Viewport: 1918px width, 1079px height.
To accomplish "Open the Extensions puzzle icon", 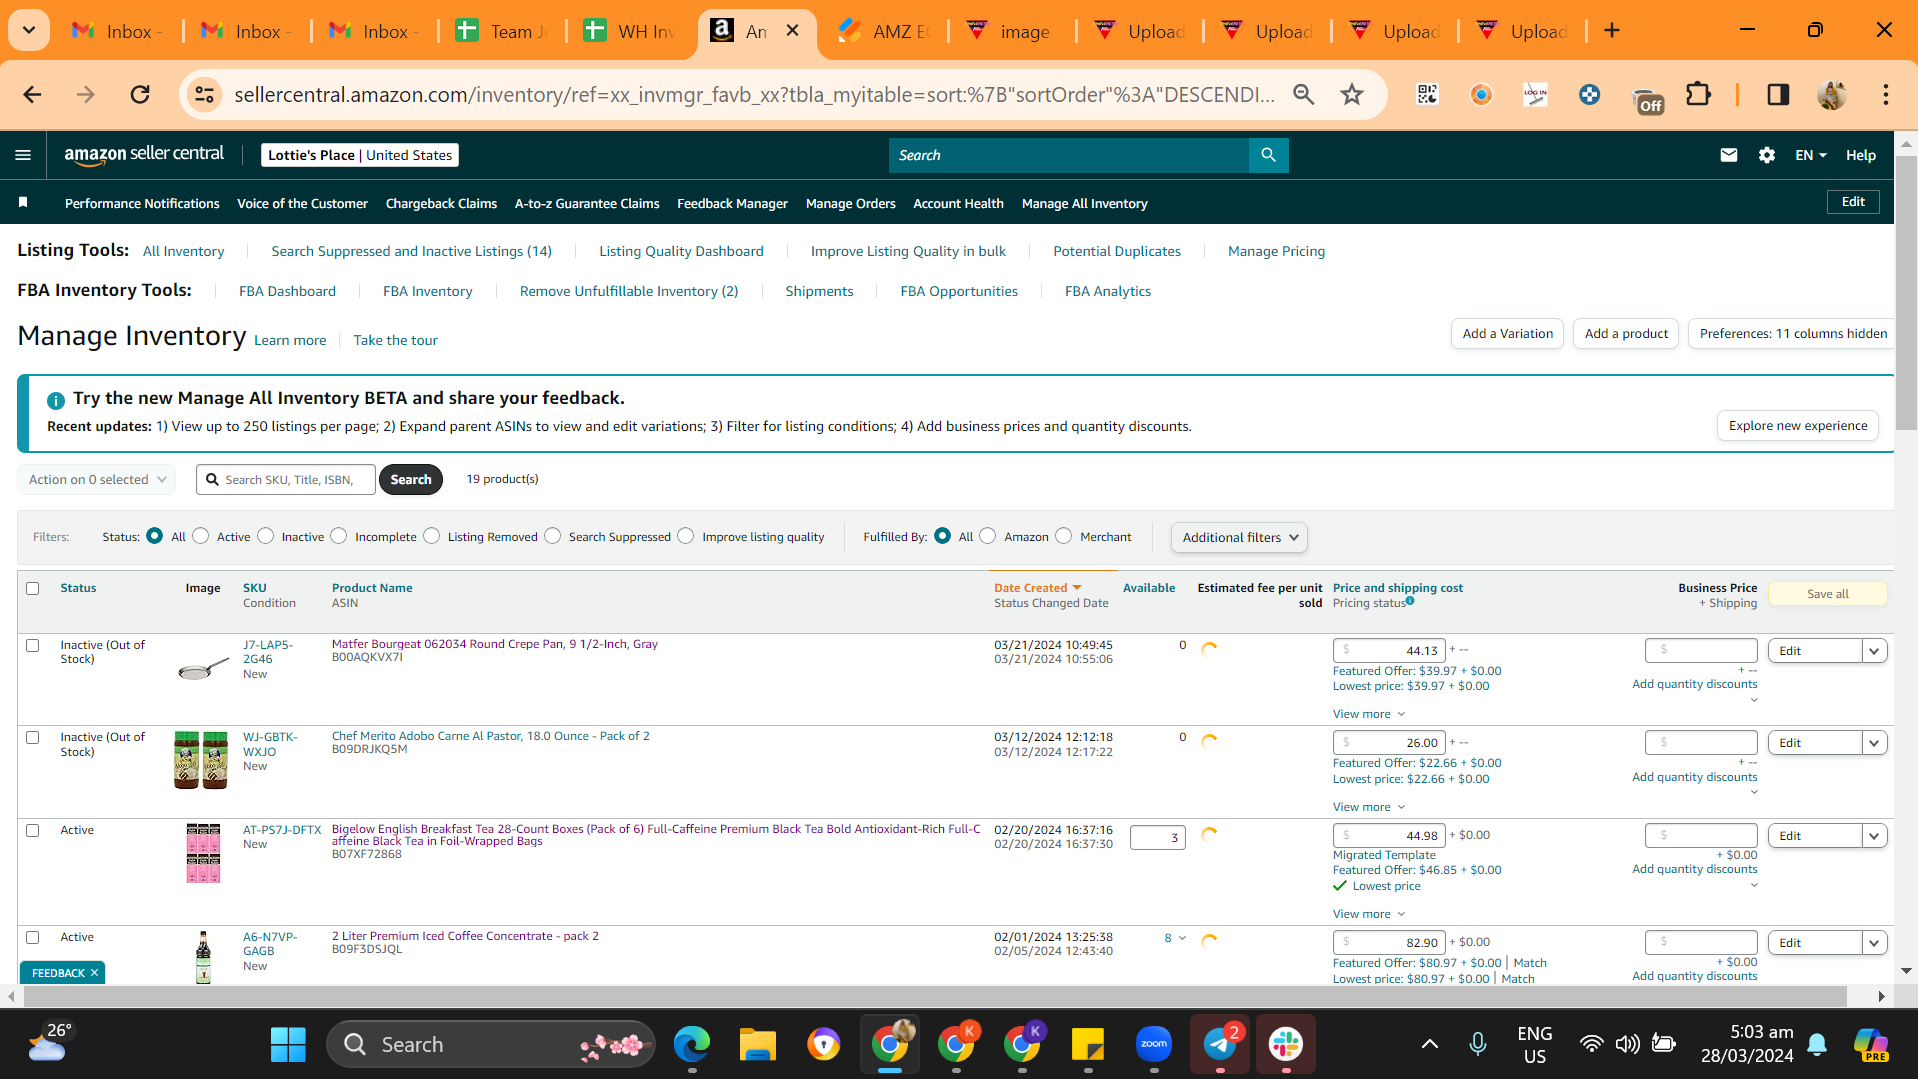I will [x=1698, y=95].
